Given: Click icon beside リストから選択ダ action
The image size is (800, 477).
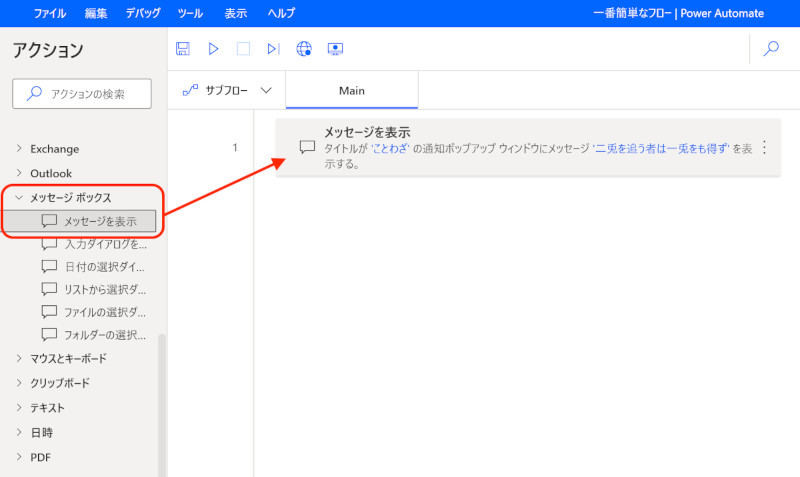Looking at the screenshot, I should [49, 289].
